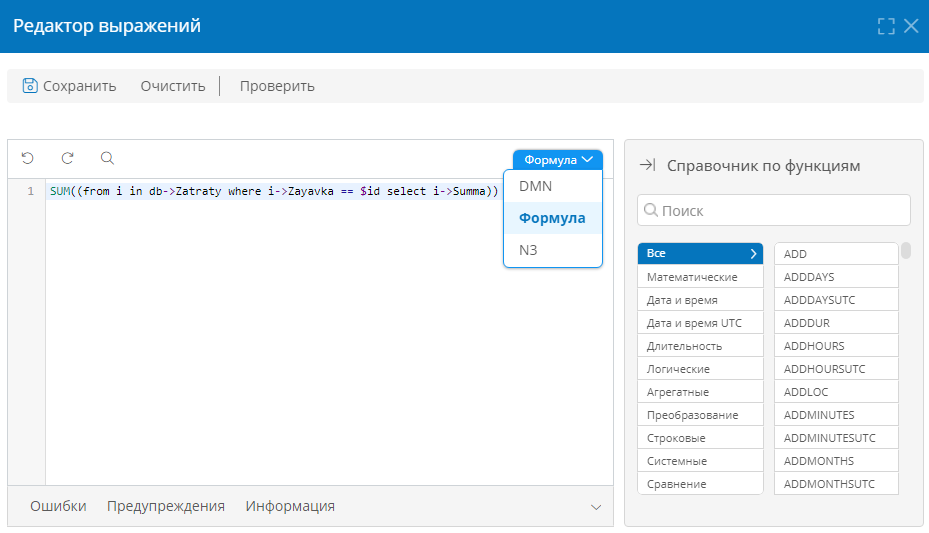
Task: Toggle fullscreen mode for the expression editor
Action: pyautogui.click(x=886, y=26)
